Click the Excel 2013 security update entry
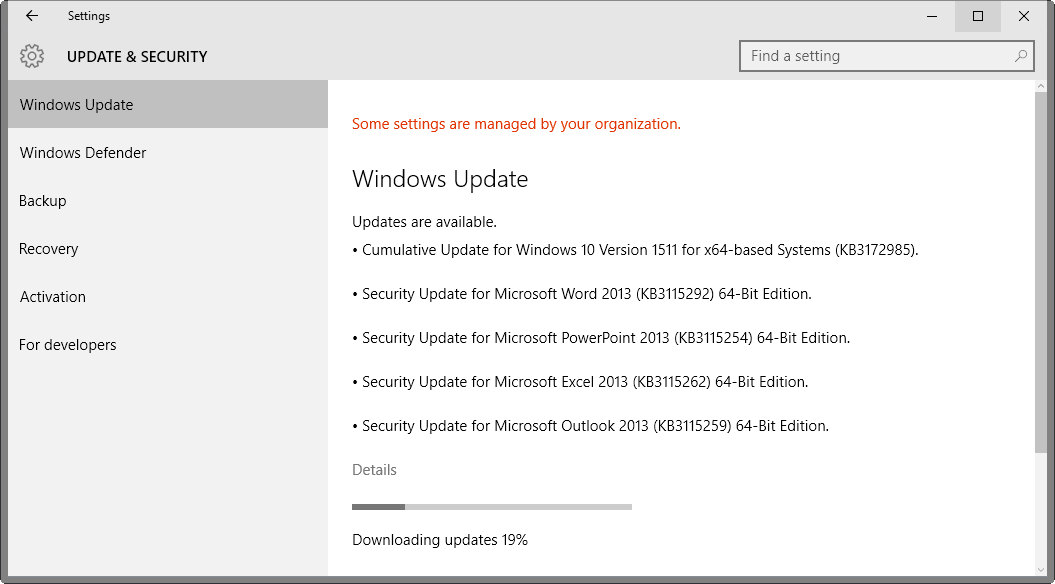 pyautogui.click(x=580, y=382)
